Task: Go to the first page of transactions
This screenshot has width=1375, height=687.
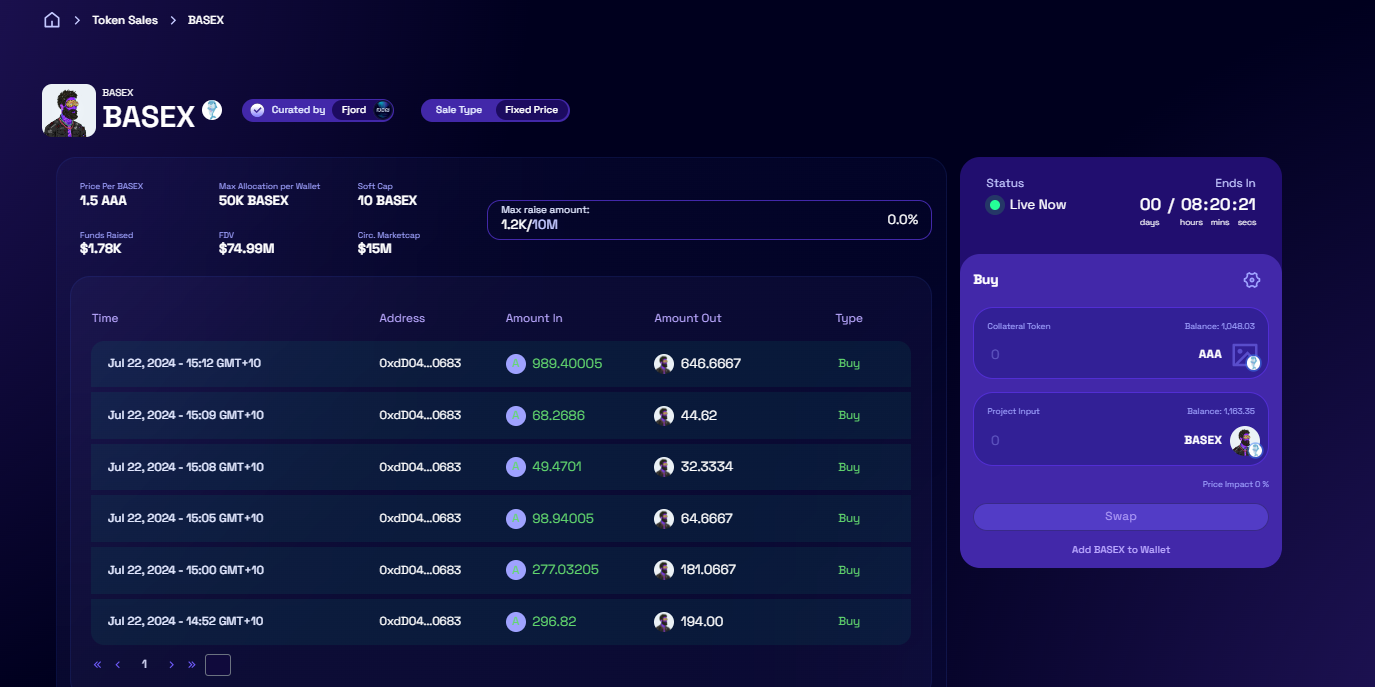Action: point(98,665)
